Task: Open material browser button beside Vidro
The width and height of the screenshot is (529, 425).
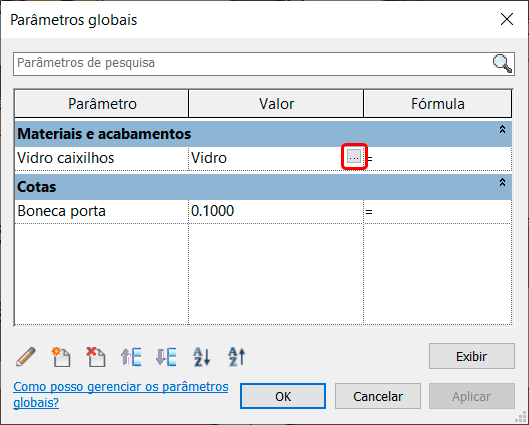Action: pyautogui.click(x=354, y=157)
